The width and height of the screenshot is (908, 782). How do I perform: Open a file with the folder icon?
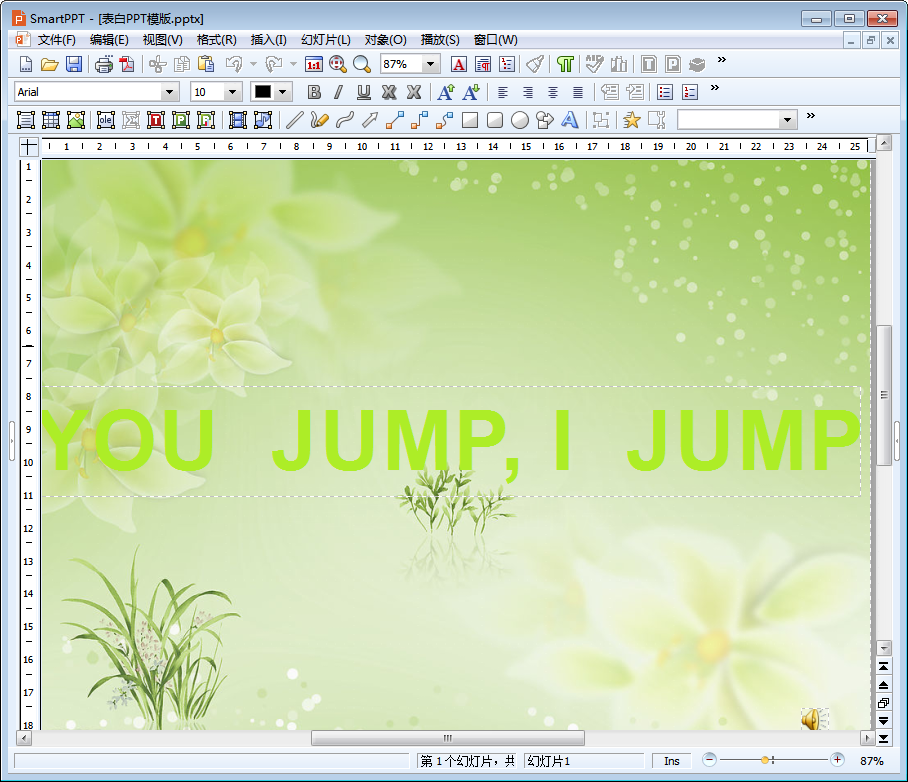50,64
